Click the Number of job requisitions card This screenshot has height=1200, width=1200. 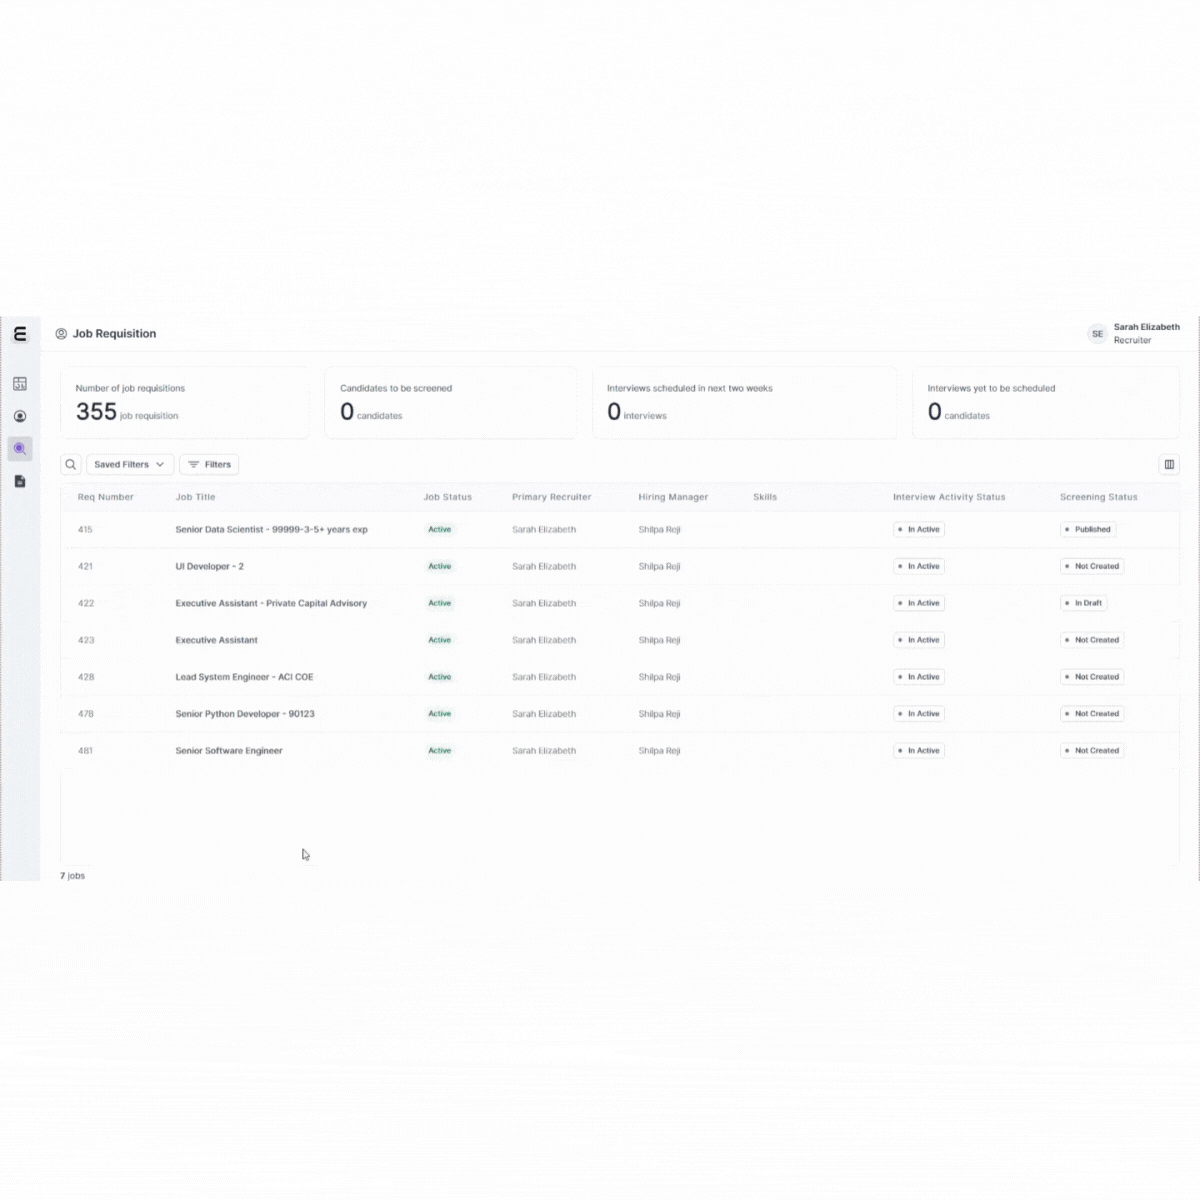(x=184, y=402)
